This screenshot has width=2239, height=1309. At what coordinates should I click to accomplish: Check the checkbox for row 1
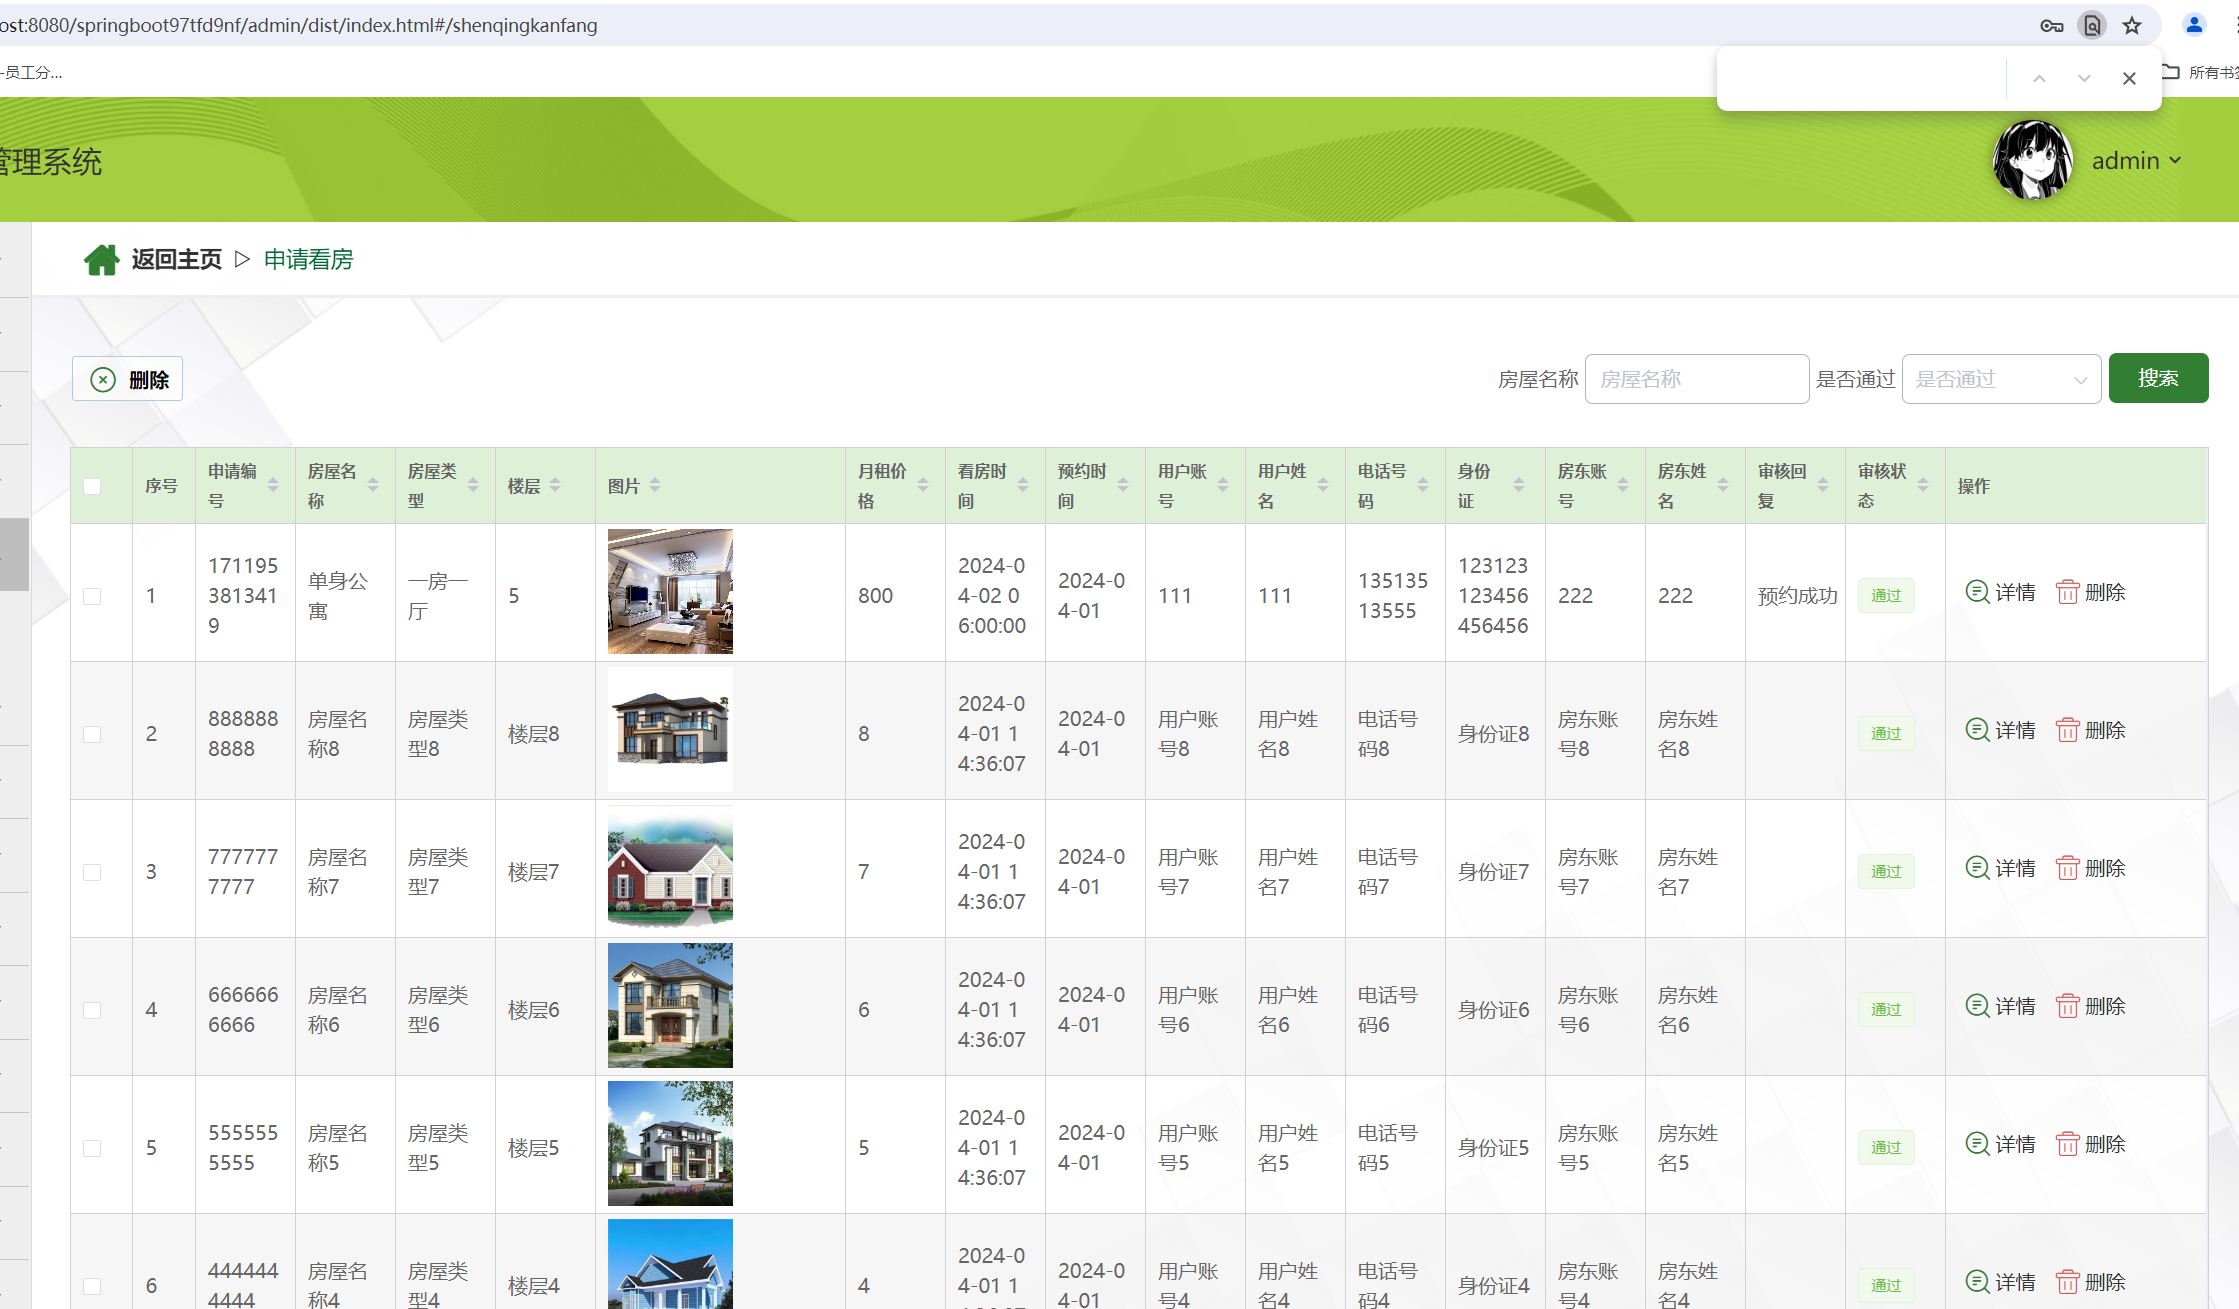[92, 596]
